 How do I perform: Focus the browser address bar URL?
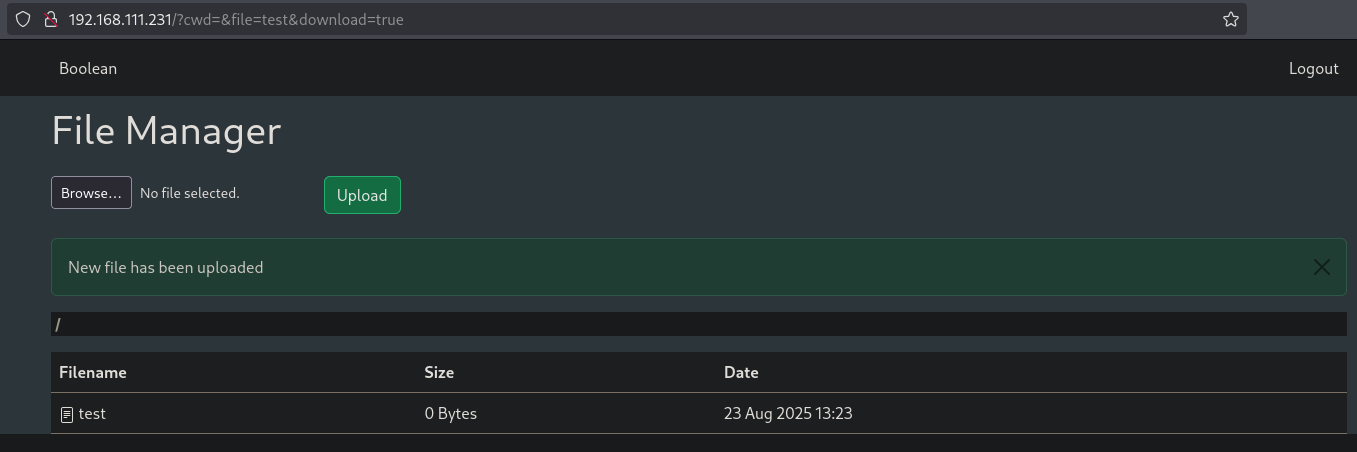(x=236, y=19)
